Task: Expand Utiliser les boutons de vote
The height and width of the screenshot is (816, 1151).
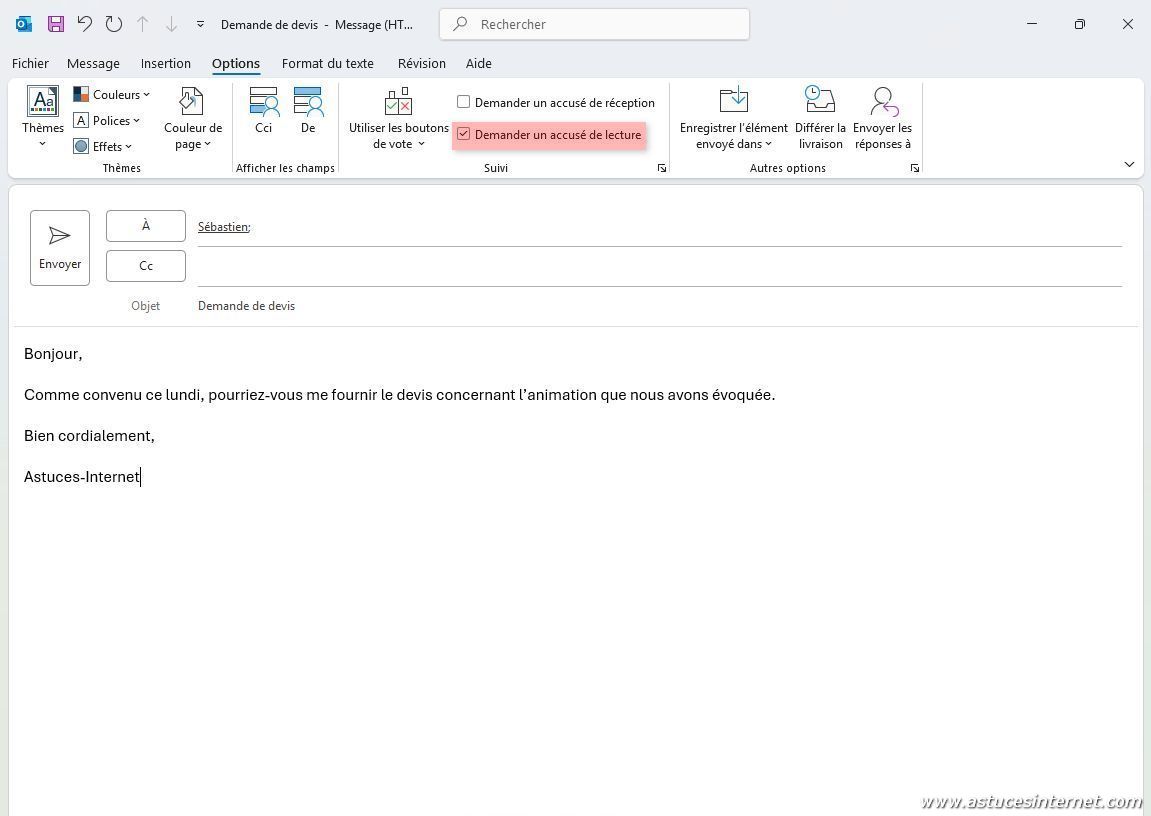Action: coord(398,117)
